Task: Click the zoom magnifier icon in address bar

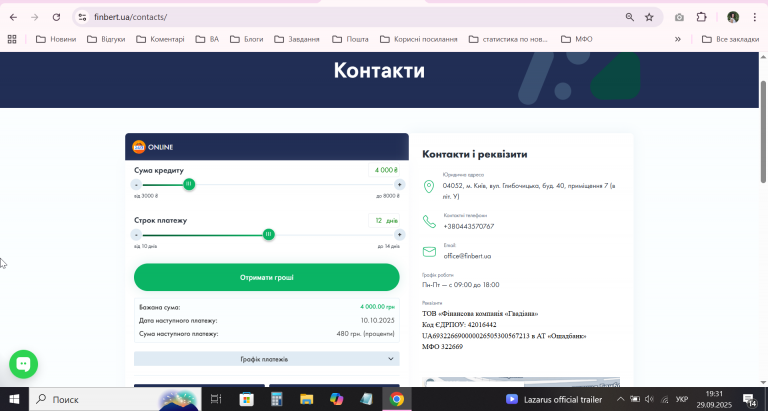Action: pyautogui.click(x=630, y=17)
